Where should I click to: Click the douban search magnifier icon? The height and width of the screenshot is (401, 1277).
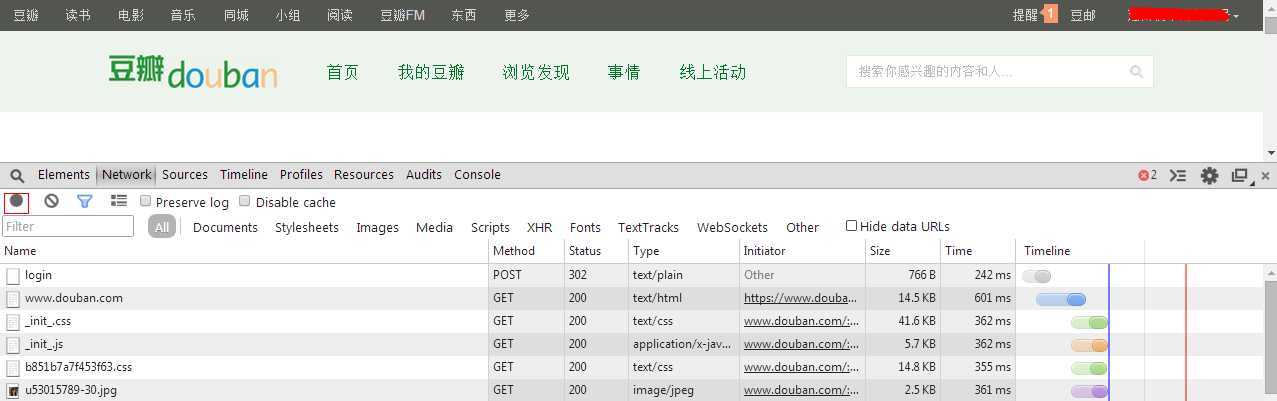pyautogui.click(x=1136, y=72)
